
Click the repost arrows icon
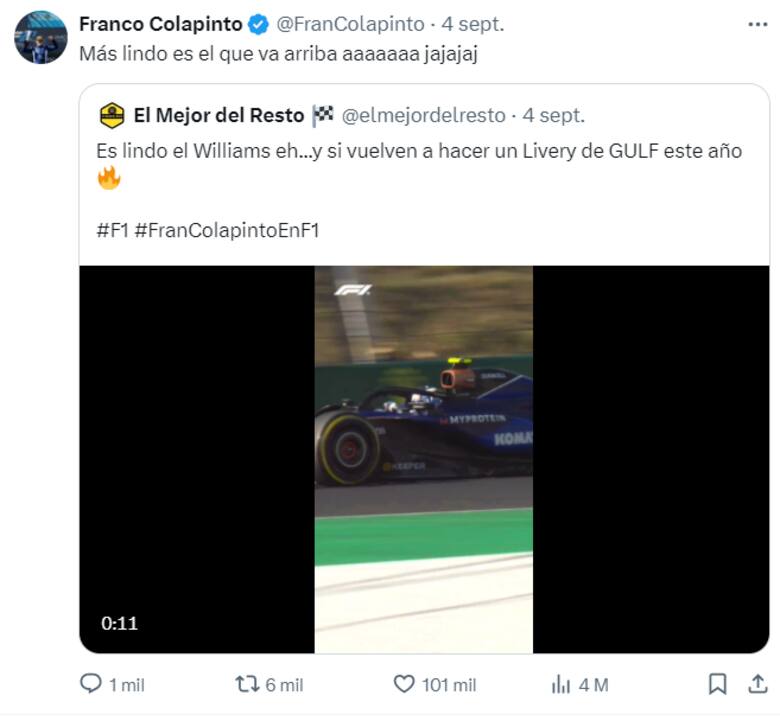[247, 684]
